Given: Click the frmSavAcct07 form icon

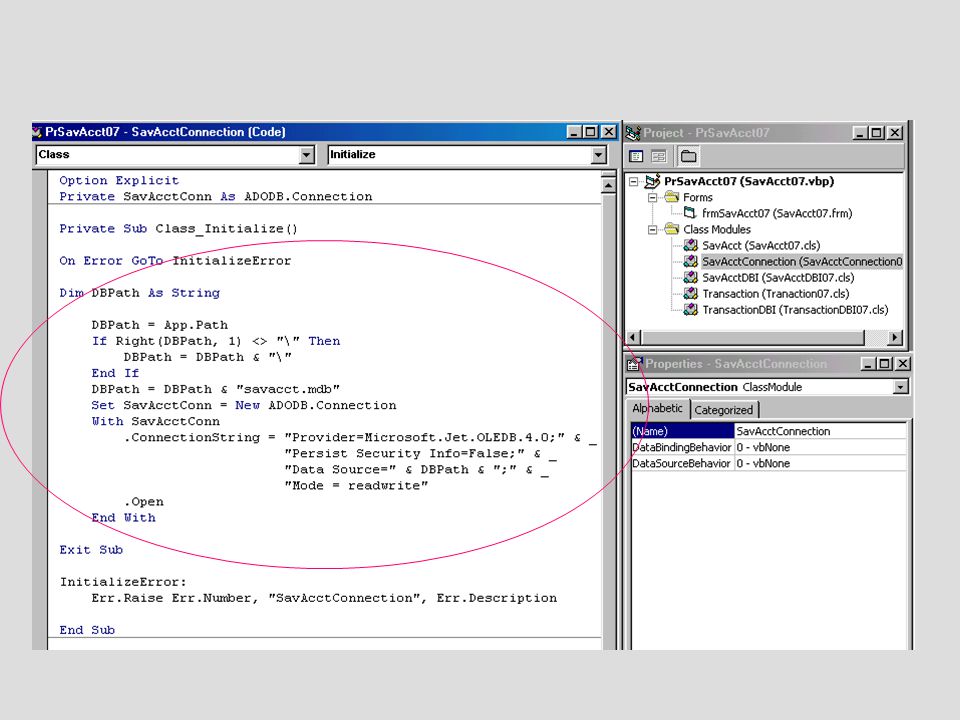Looking at the screenshot, I should click(690, 213).
